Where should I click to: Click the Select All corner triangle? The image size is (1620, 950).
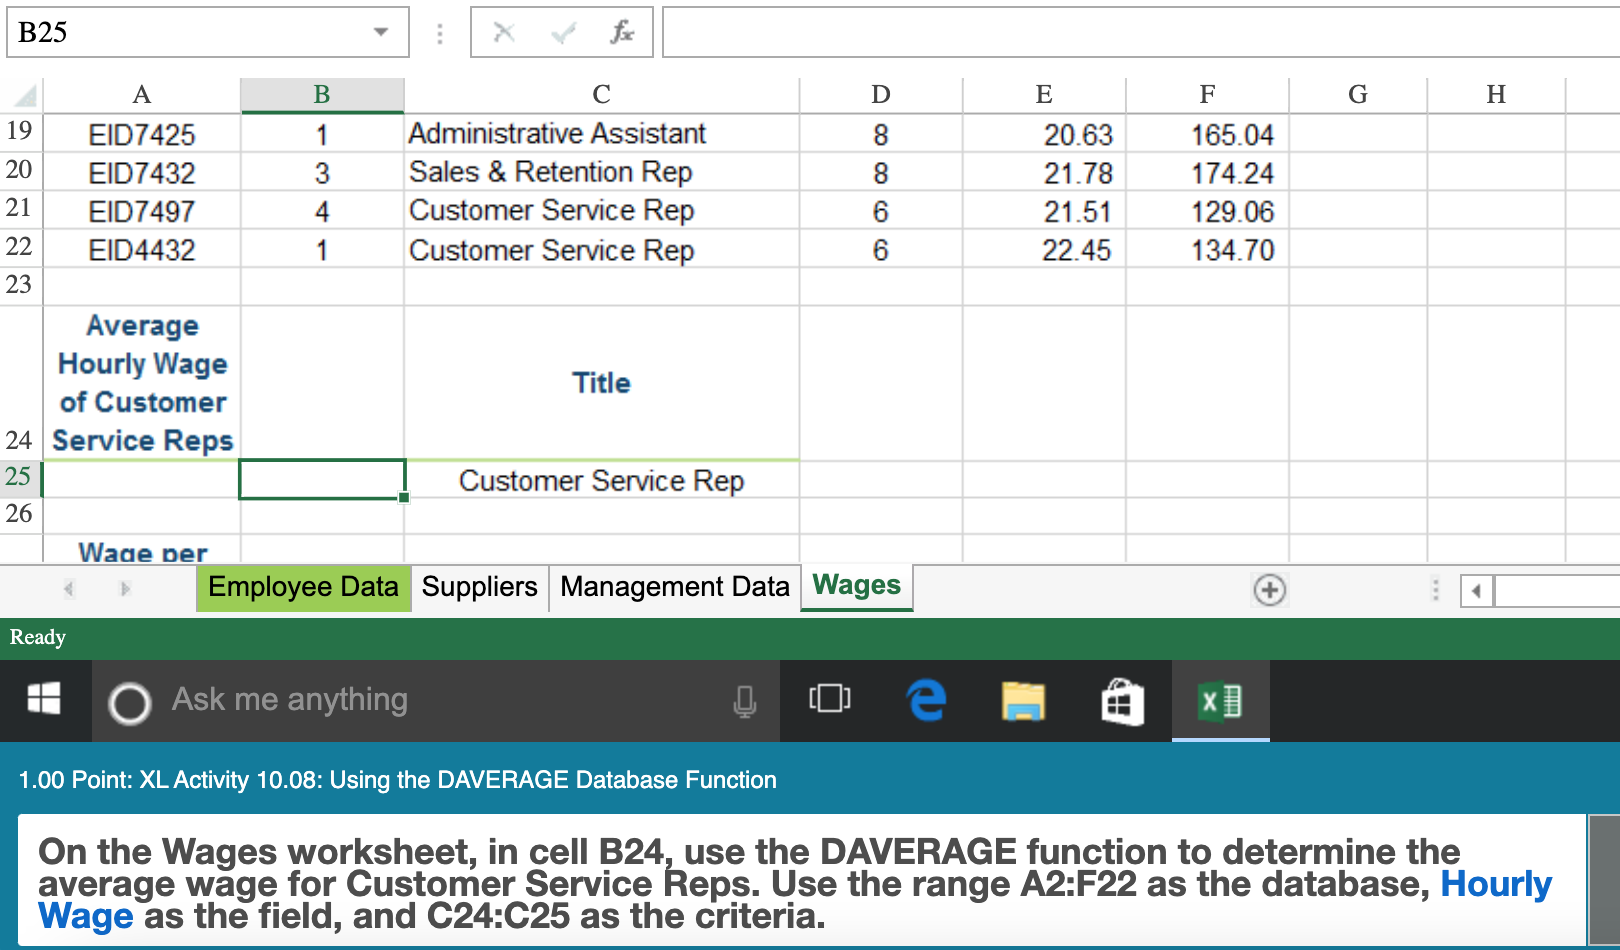point(25,96)
